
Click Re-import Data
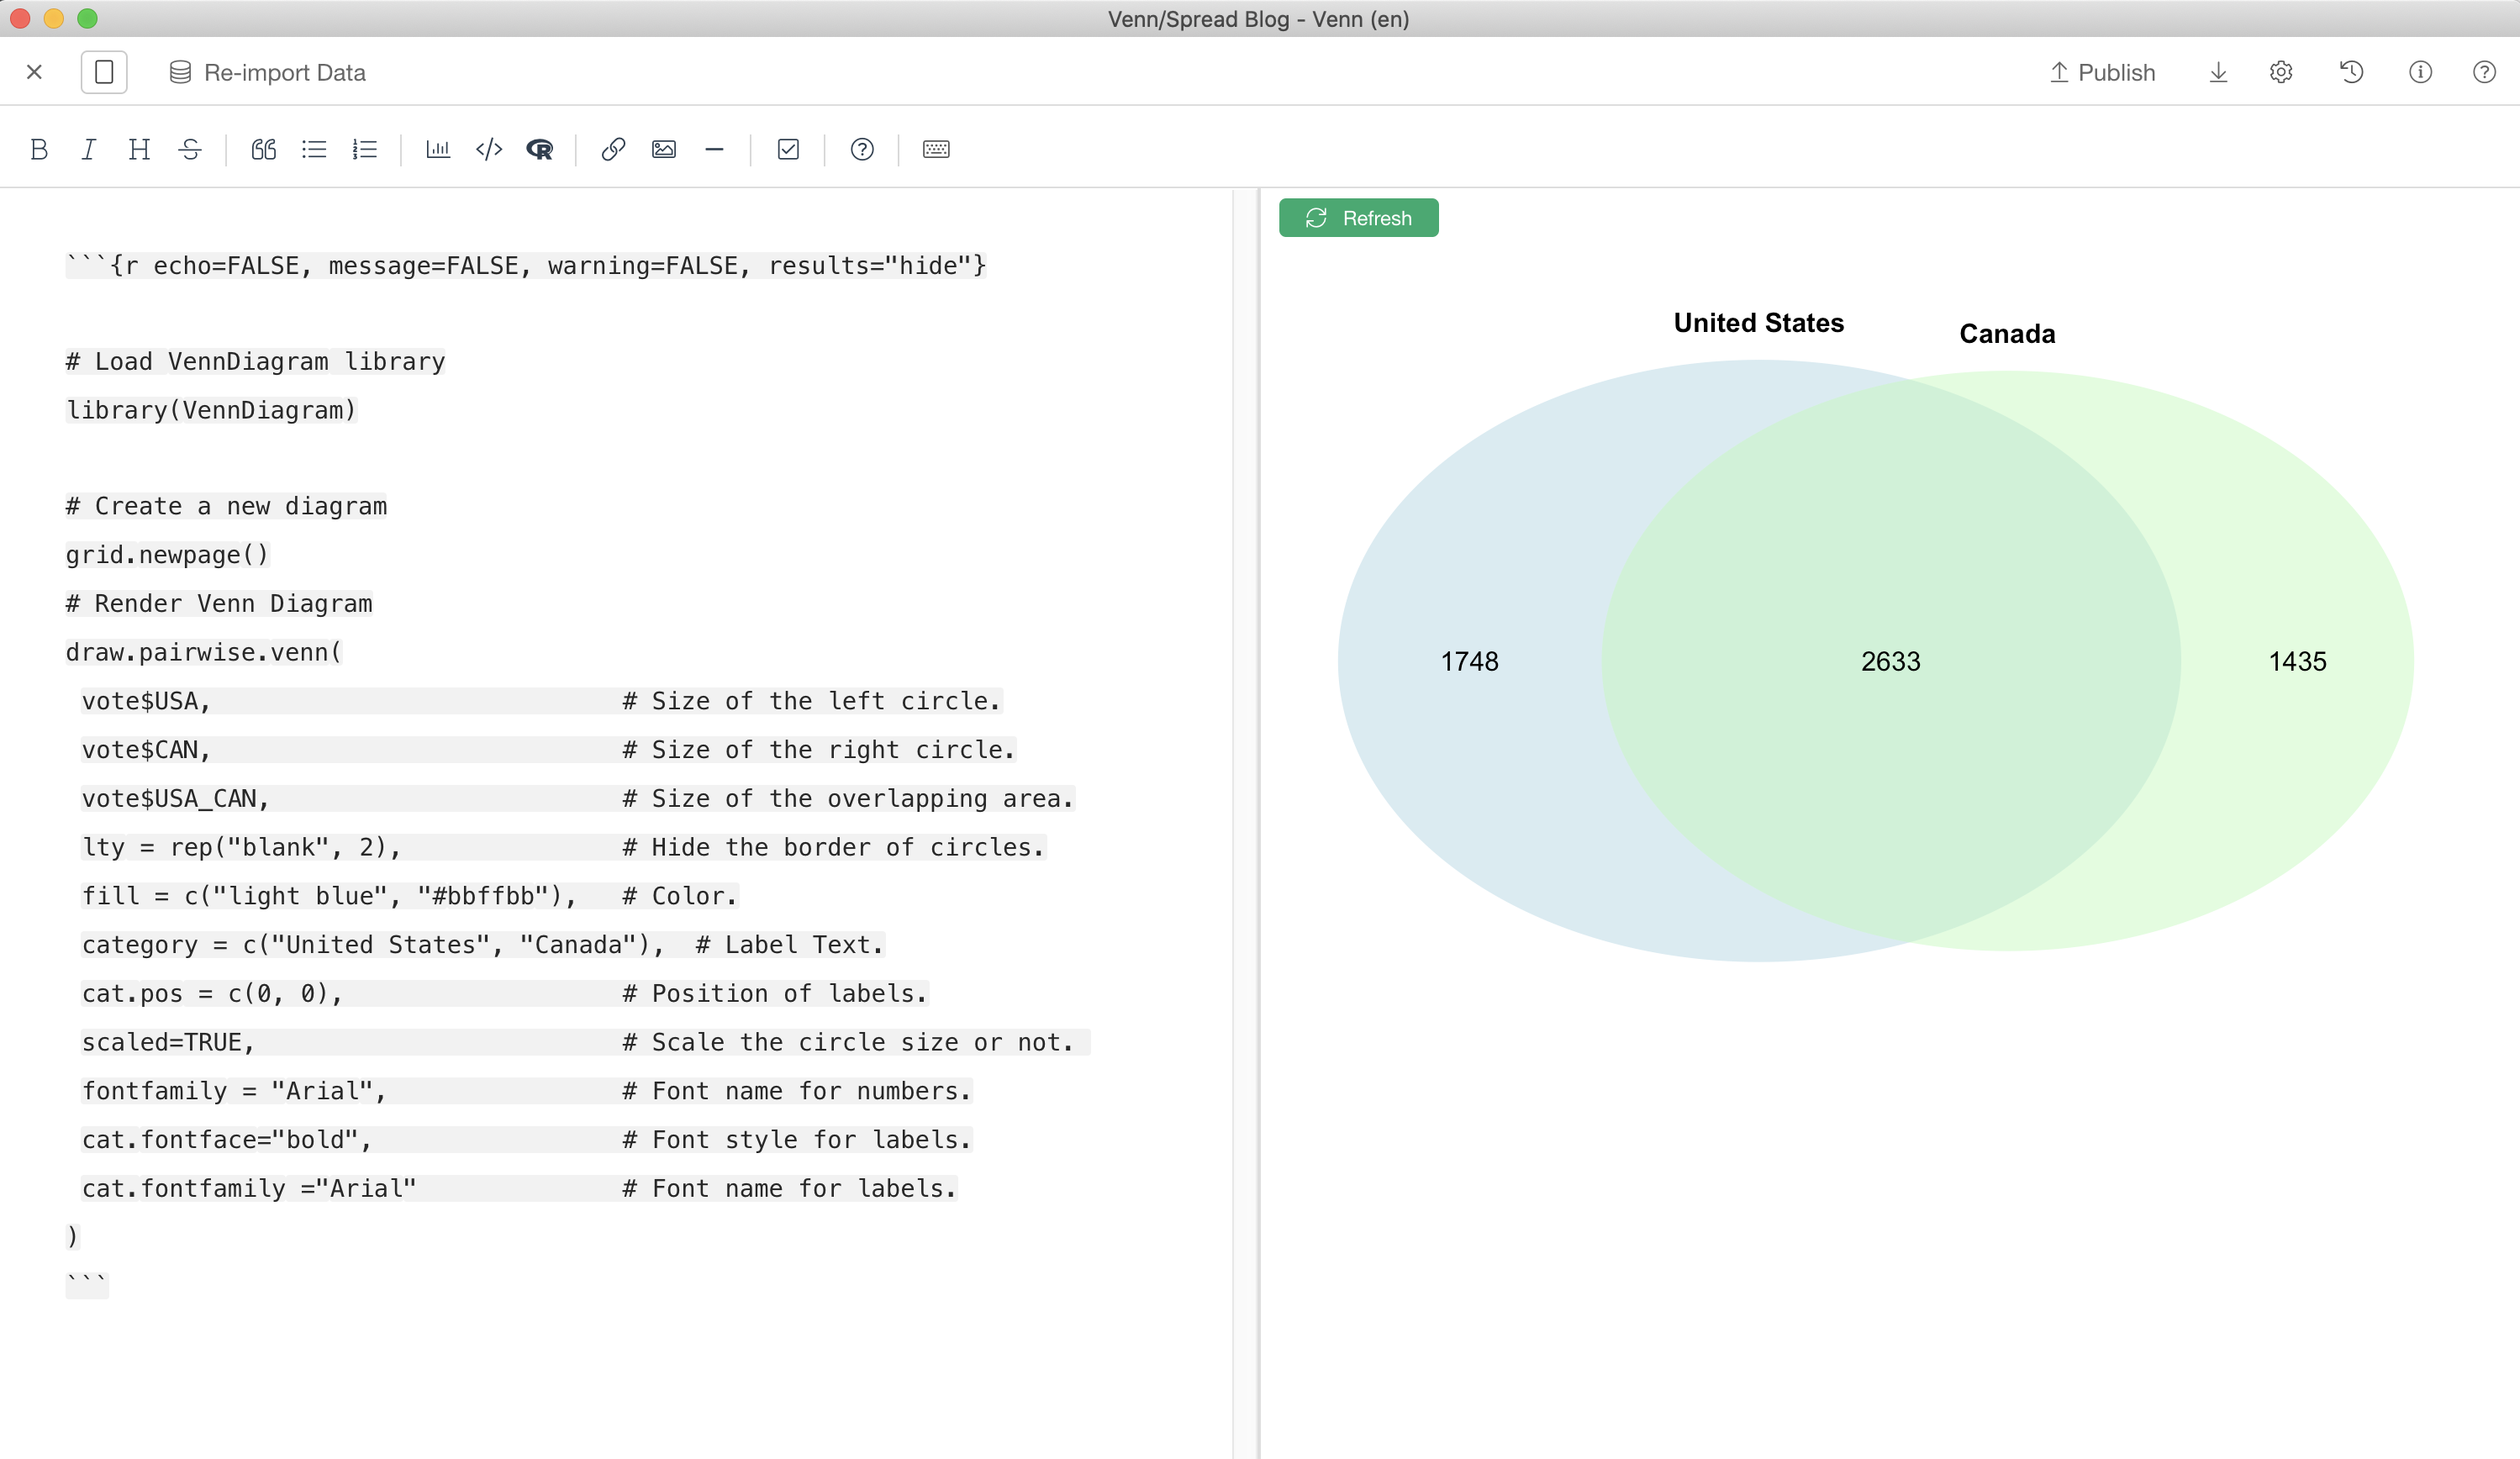point(267,72)
